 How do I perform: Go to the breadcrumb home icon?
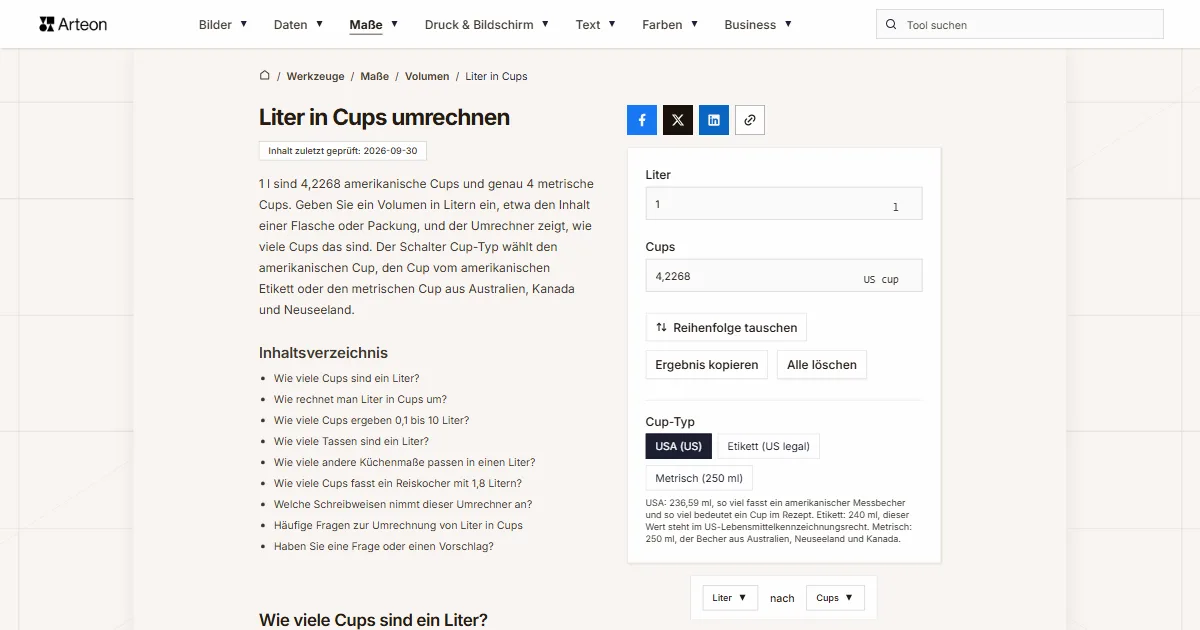(265, 76)
